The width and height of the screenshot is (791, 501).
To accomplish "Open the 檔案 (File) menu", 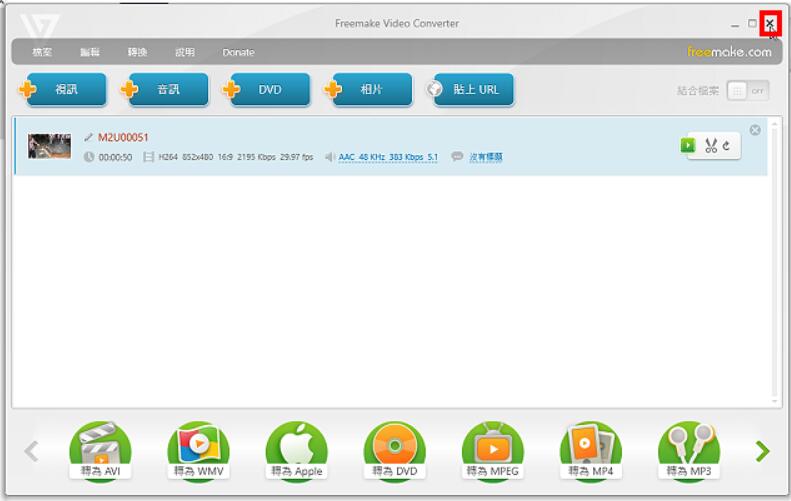I will [x=42, y=52].
